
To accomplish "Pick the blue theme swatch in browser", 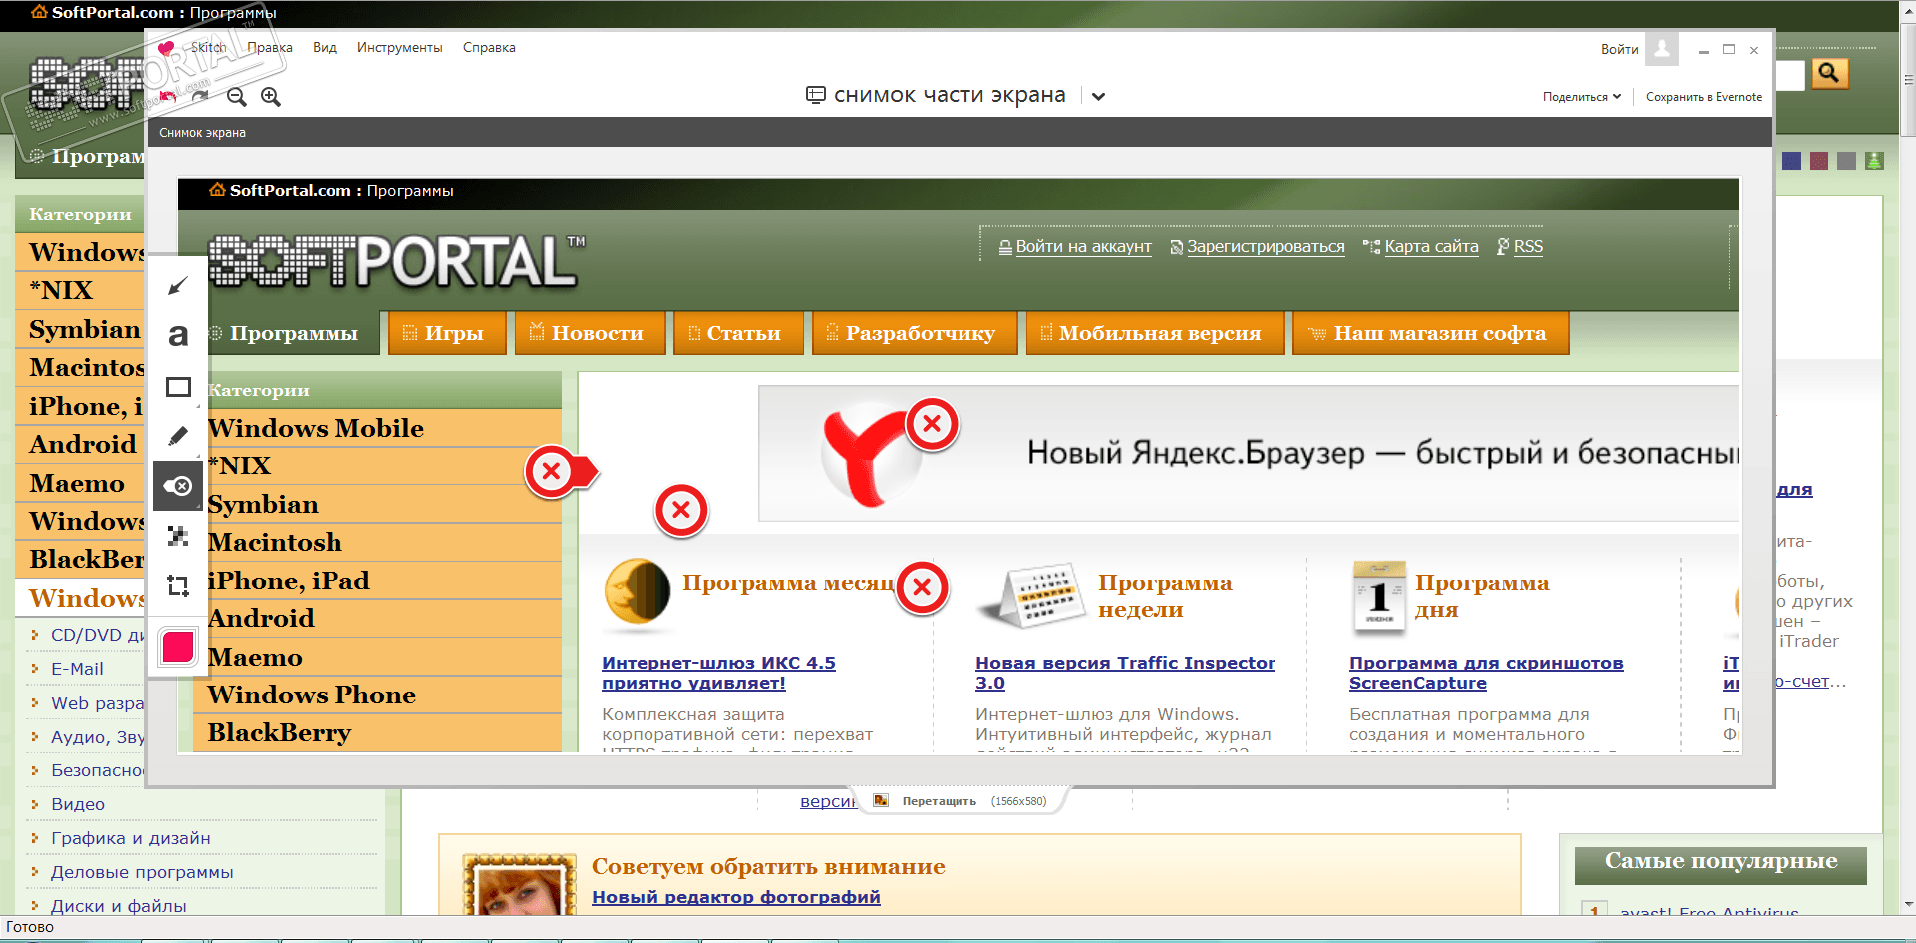I will coord(1791,160).
